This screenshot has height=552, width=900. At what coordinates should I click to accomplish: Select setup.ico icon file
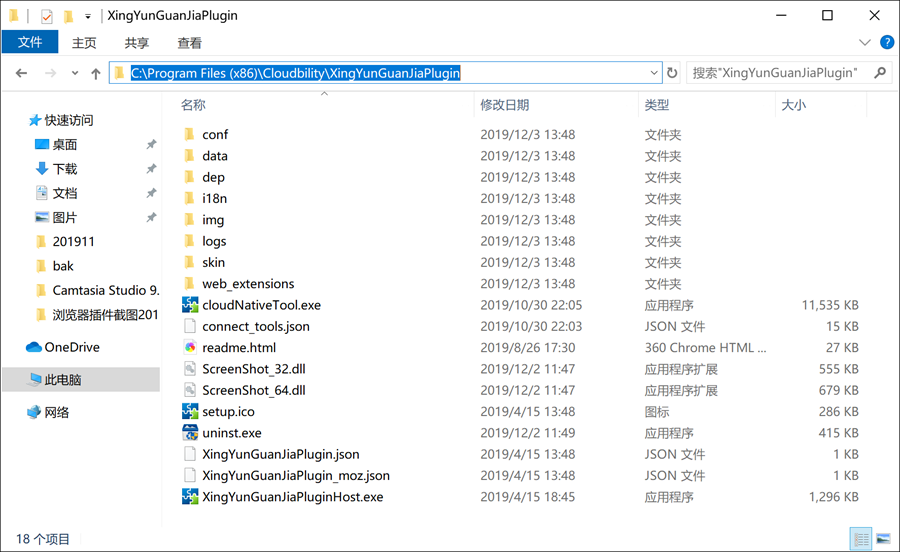190,411
